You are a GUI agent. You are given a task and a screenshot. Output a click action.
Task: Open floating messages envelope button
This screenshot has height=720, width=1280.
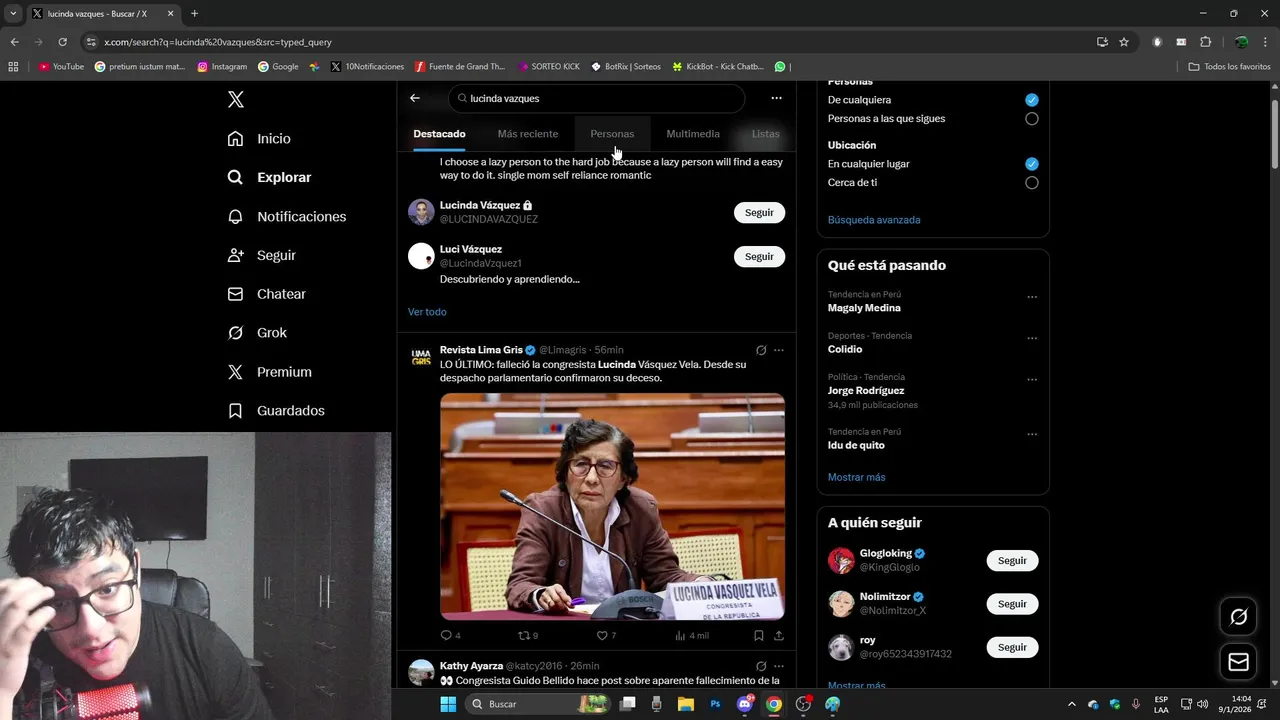click(x=1238, y=662)
